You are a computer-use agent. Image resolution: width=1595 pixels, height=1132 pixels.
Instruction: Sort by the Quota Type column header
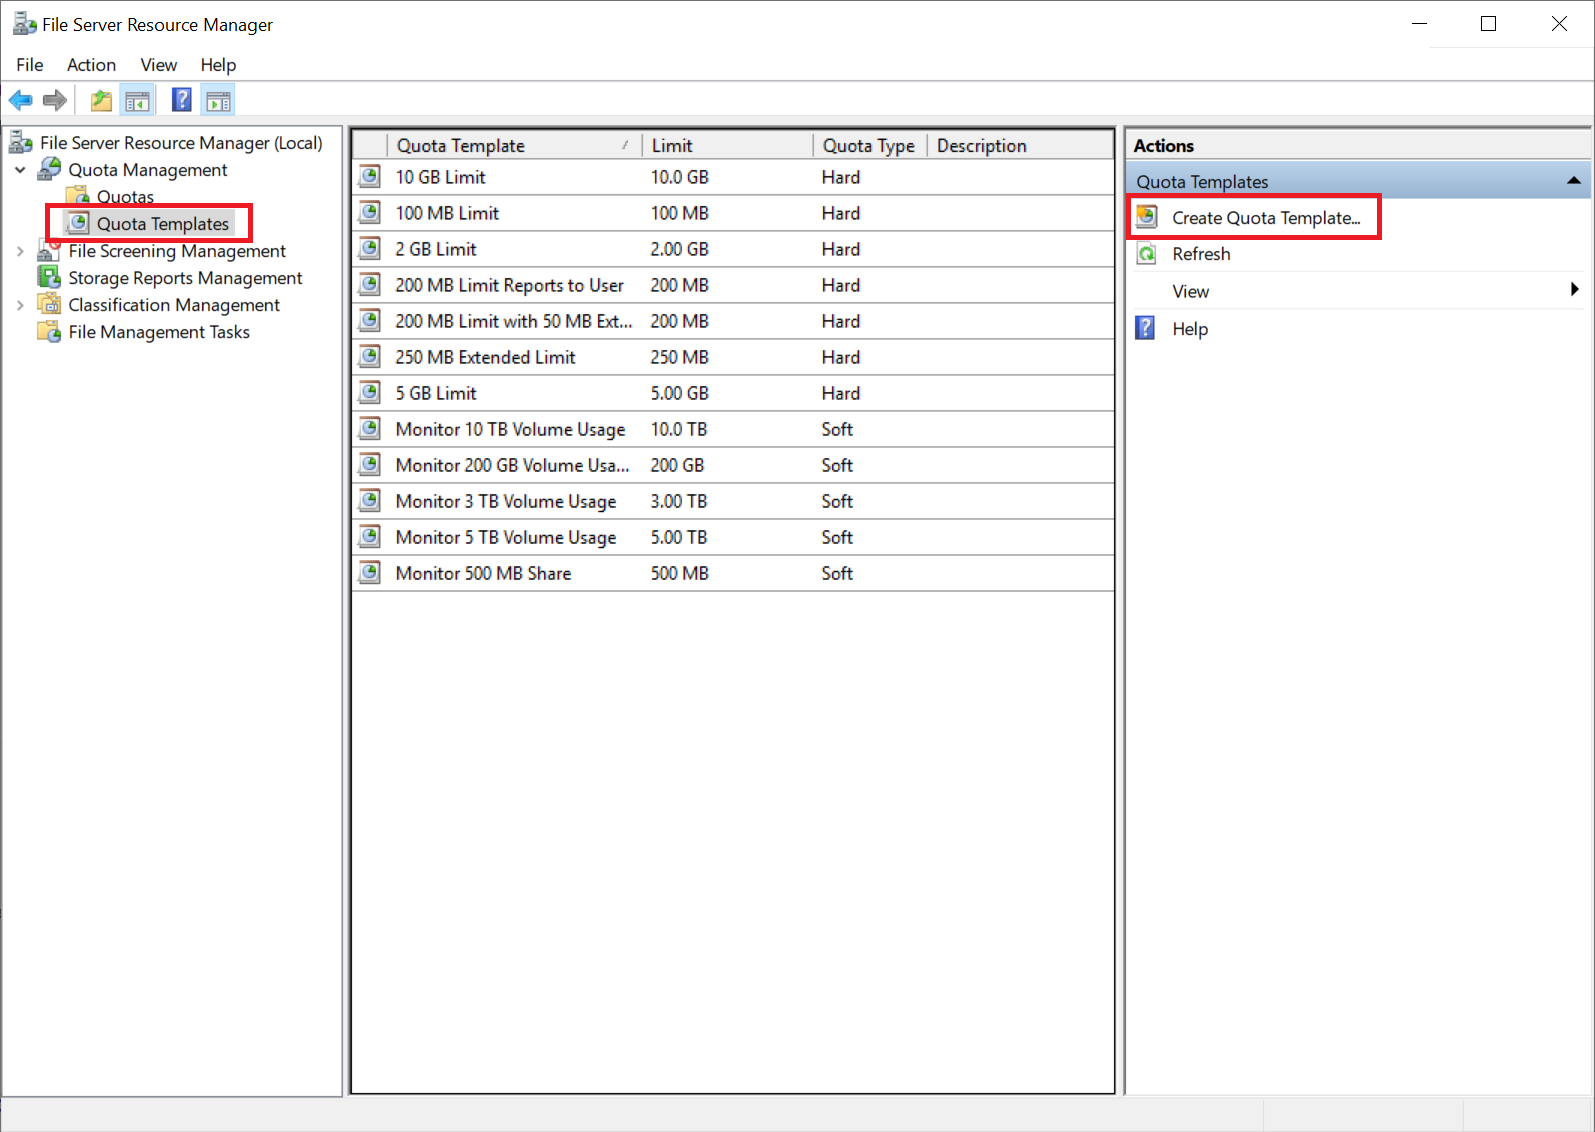tap(869, 146)
